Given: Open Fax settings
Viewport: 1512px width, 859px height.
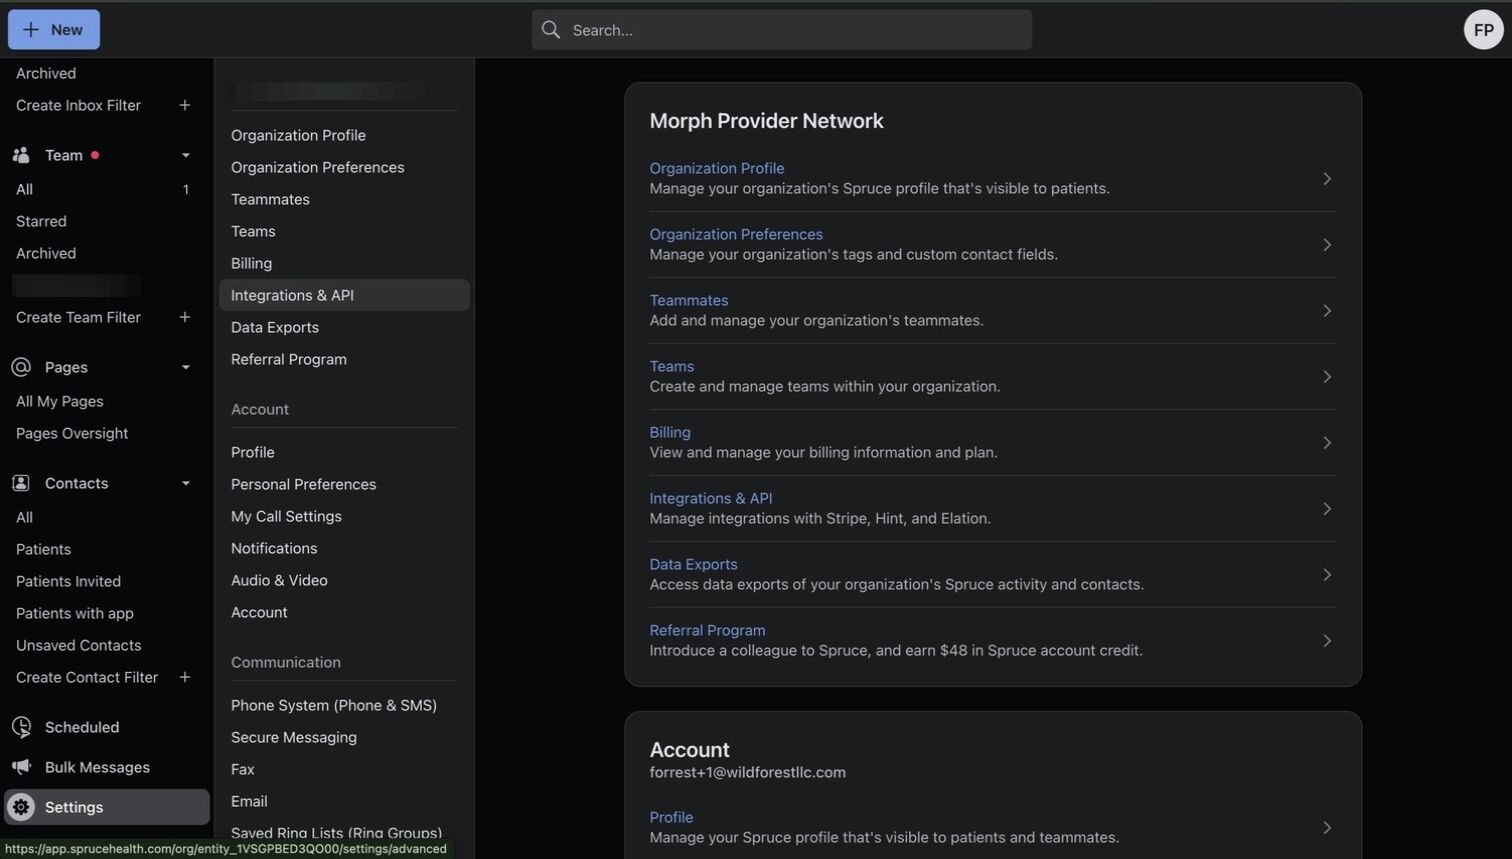Looking at the screenshot, I should click(243, 769).
